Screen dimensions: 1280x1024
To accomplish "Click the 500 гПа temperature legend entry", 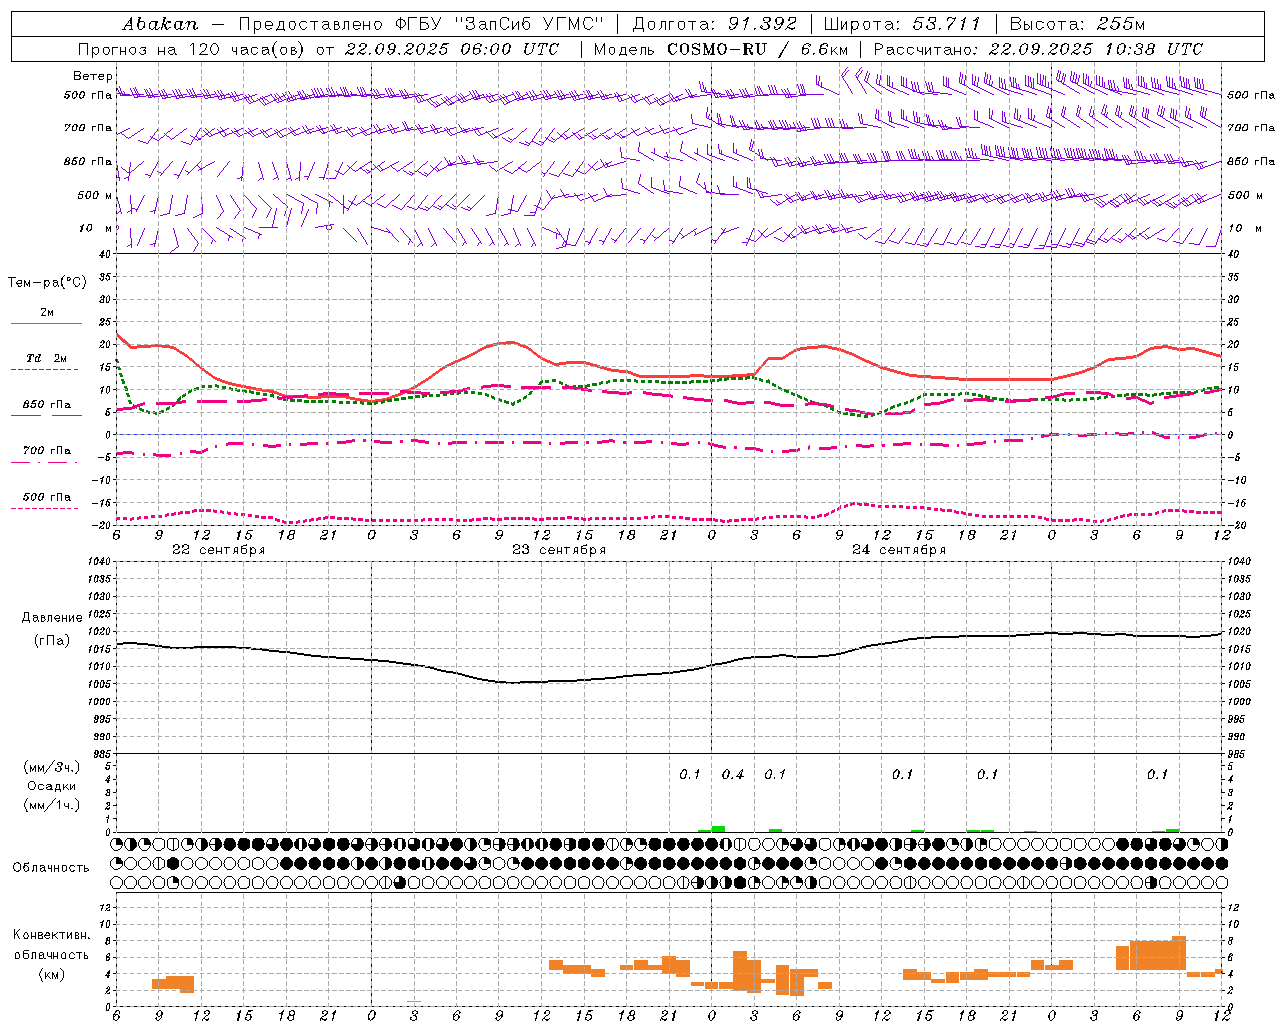I will point(47,496).
